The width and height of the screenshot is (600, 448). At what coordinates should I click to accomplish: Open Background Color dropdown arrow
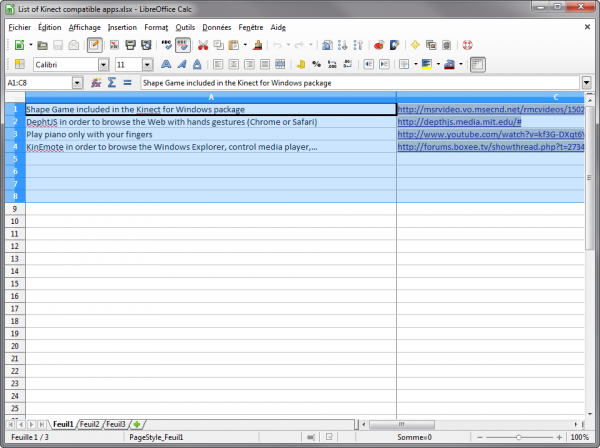pos(438,64)
